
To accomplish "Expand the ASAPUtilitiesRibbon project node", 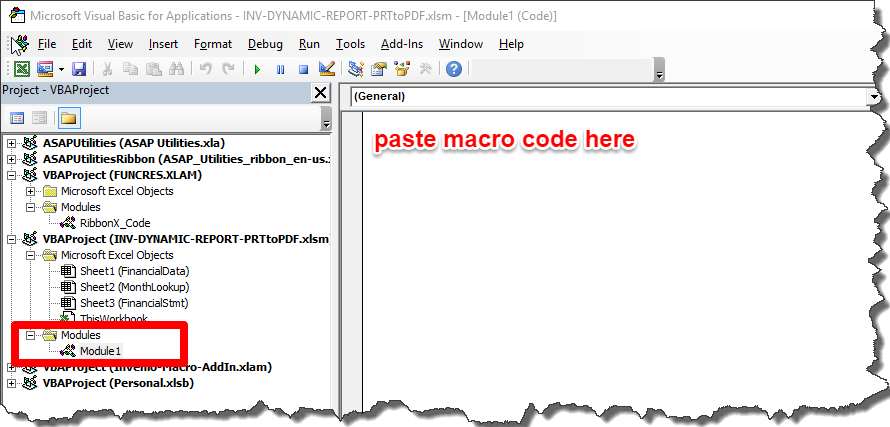I will point(11,159).
